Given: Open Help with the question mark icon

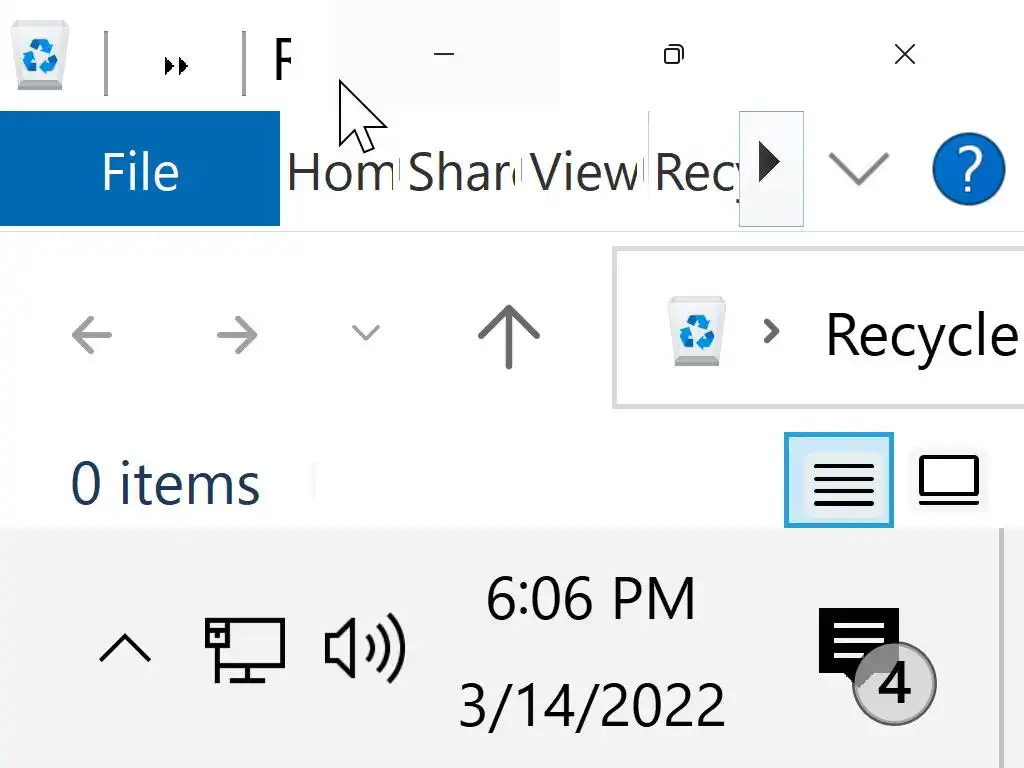Looking at the screenshot, I should pyautogui.click(x=968, y=169).
